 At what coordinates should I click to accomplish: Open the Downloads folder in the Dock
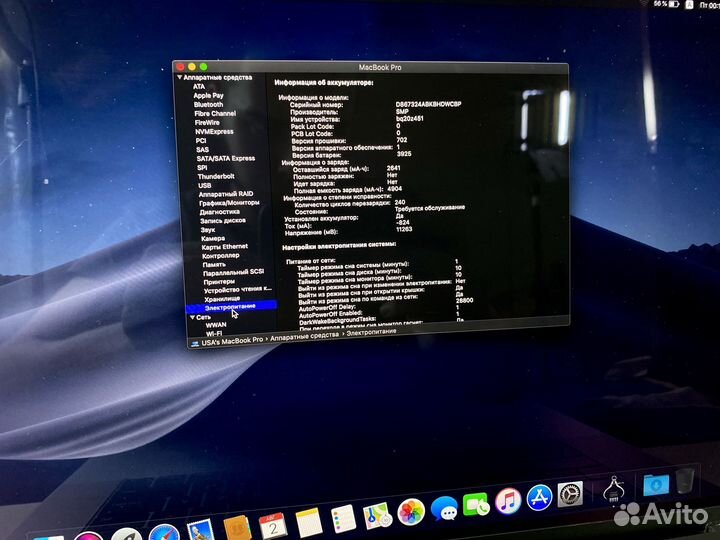(656, 485)
